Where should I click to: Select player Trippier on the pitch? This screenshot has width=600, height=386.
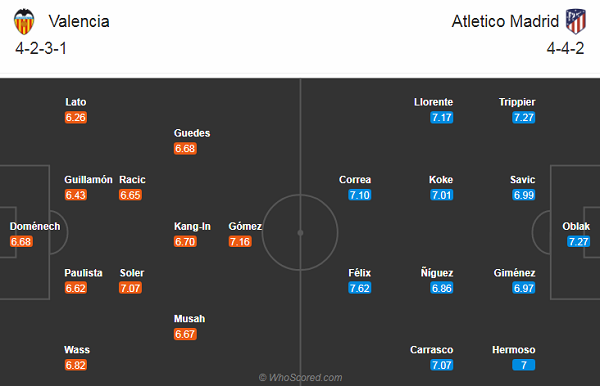click(x=517, y=102)
